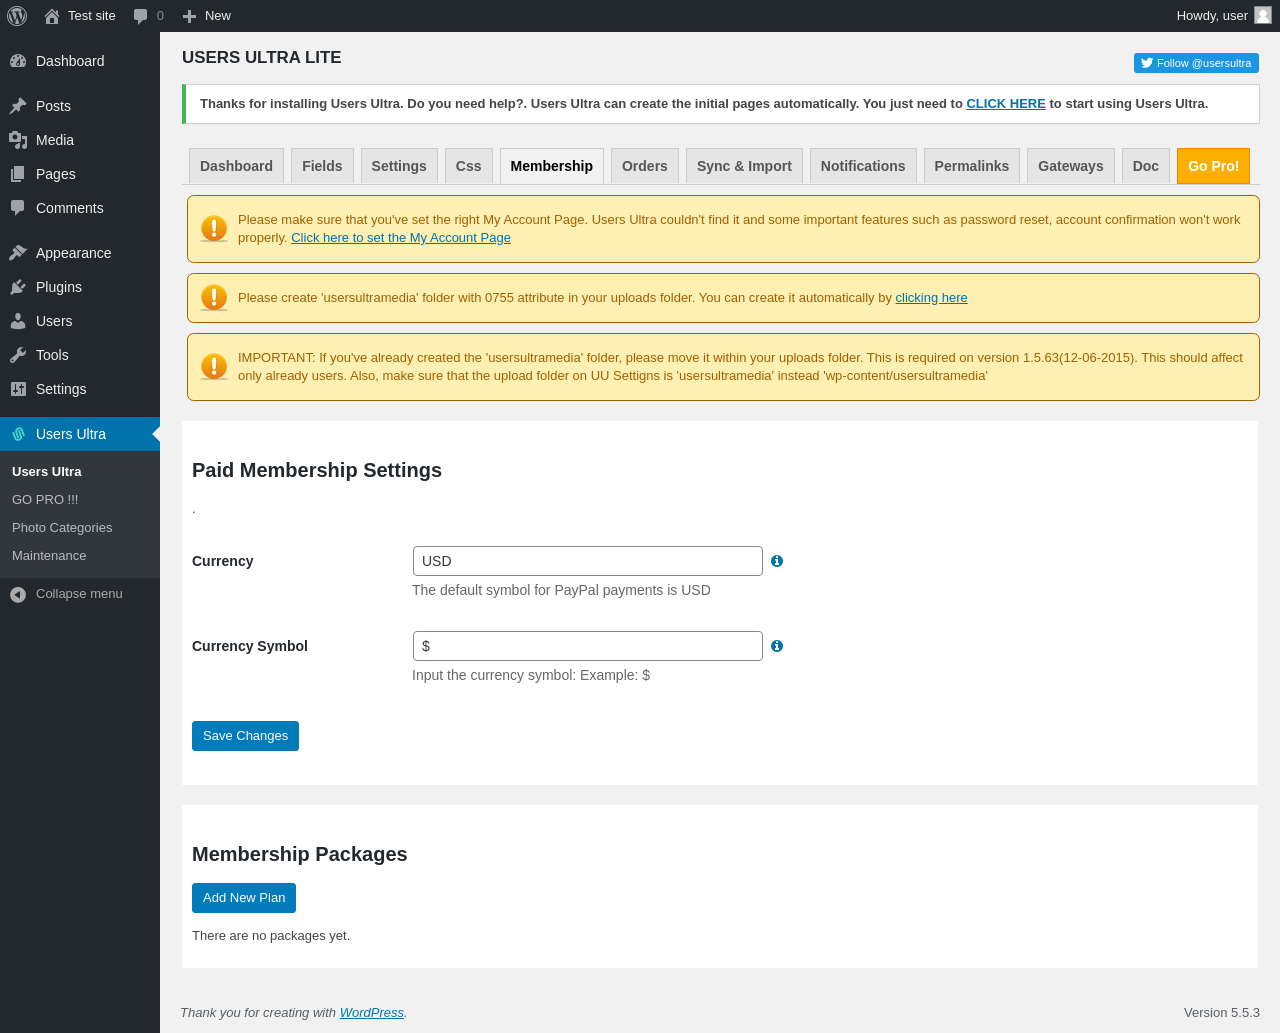Click the Save Changes button
This screenshot has width=1280, height=1033.
[x=245, y=736]
